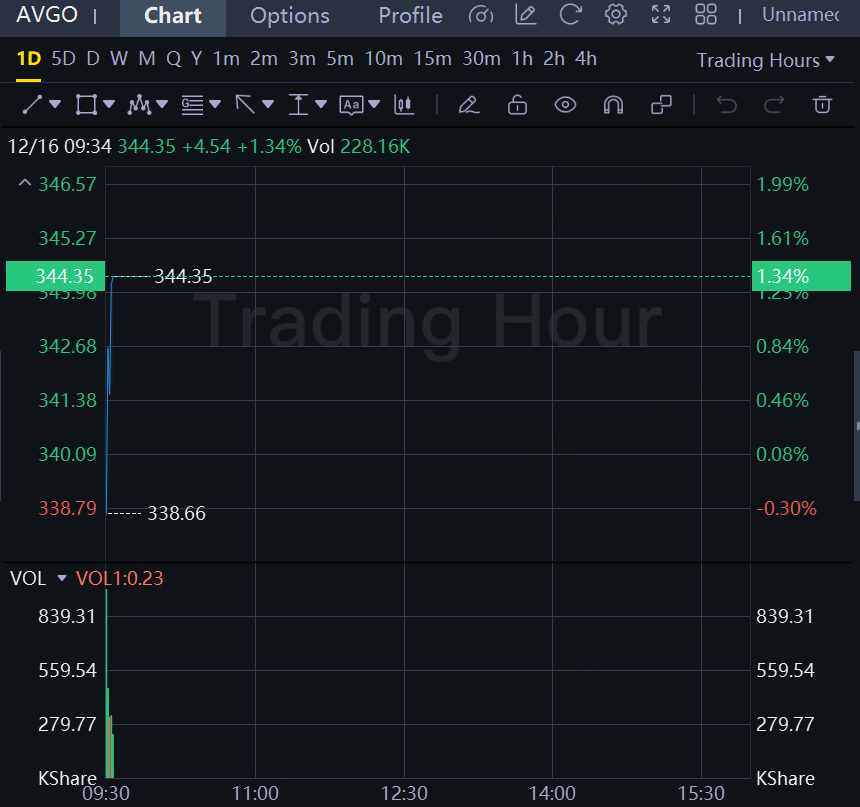
Task: Open the quote dial icon next to Profile
Action: pos(480,15)
